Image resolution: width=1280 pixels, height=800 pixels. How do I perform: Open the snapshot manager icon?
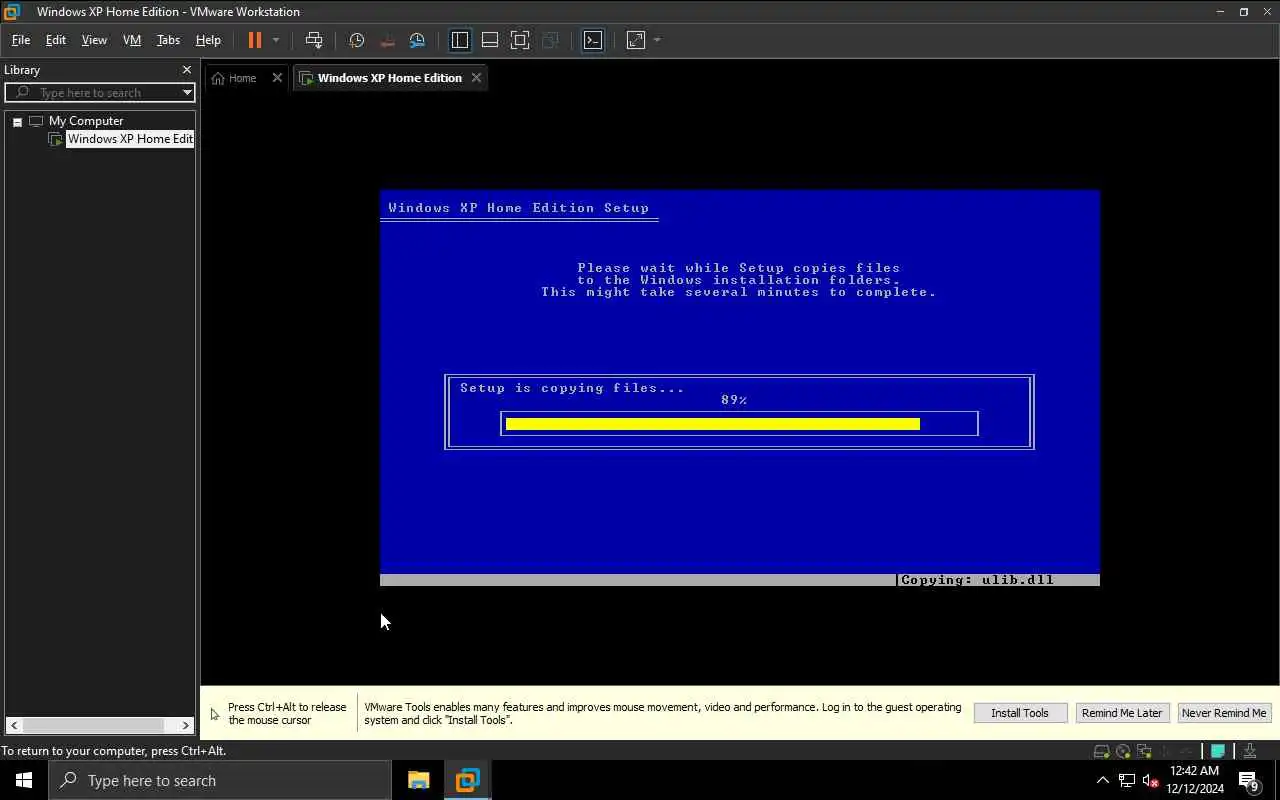pyautogui.click(x=417, y=40)
